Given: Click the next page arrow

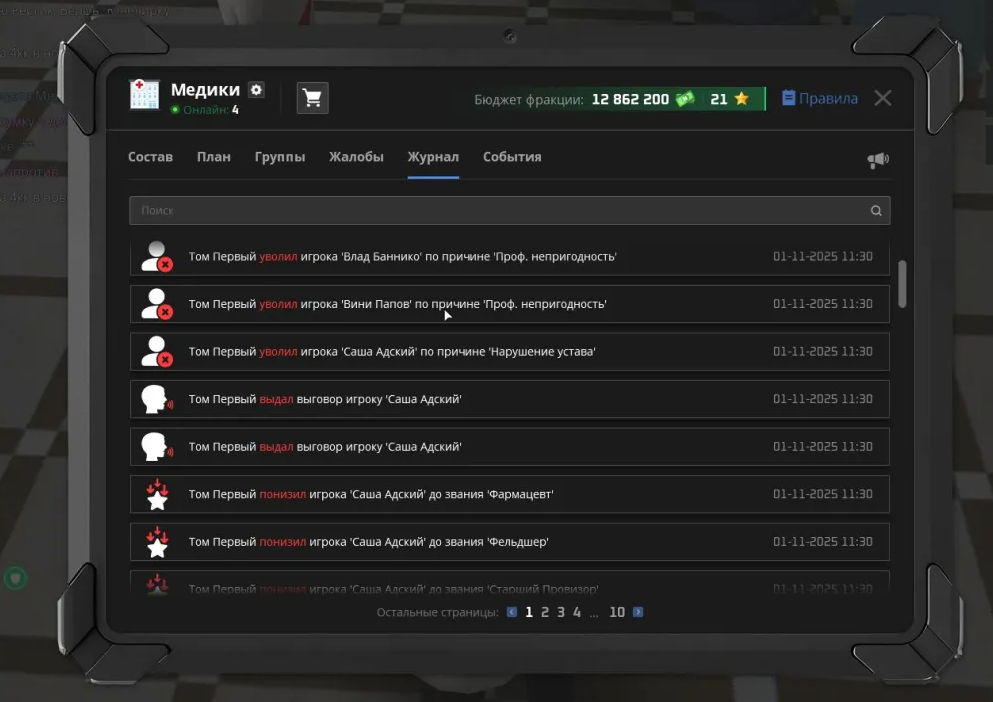Looking at the screenshot, I should coord(638,612).
